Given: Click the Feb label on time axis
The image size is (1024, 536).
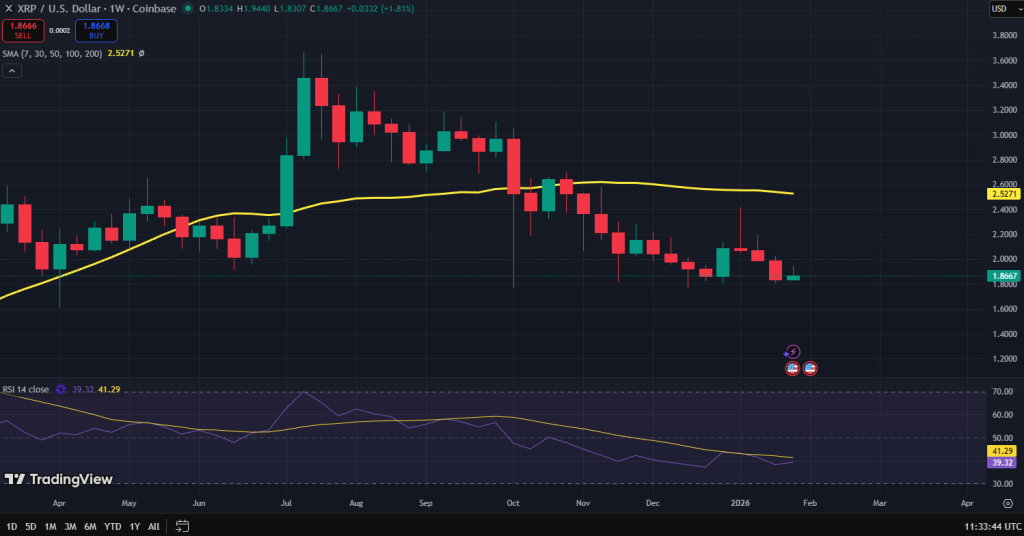Looking at the screenshot, I should pos(810,503).
